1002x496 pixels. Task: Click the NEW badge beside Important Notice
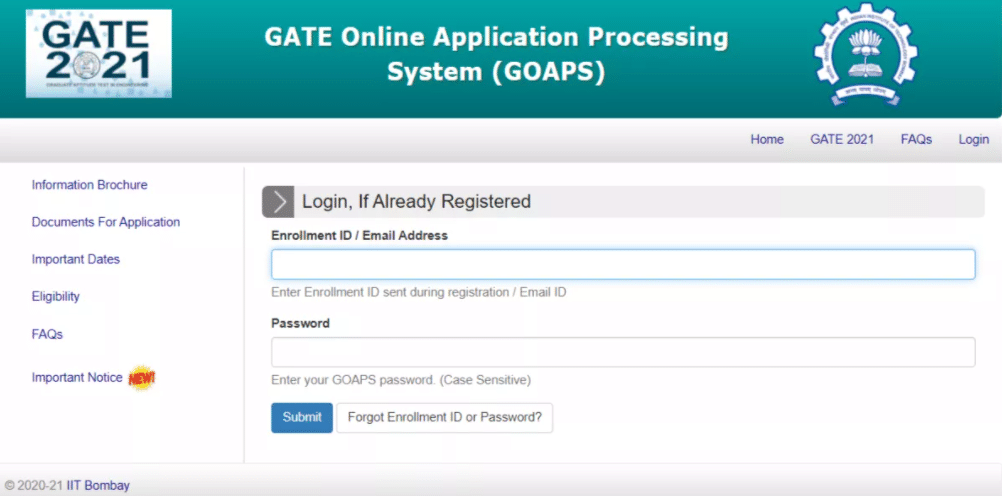coord(142,378)
